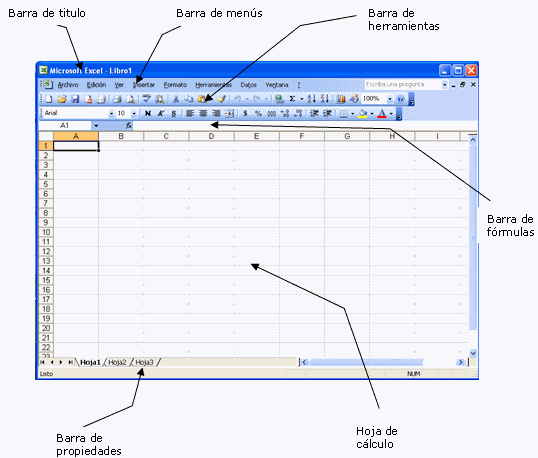Open the Formato menu
This screenshot has height=458, width=538.
tap(175, 85)
